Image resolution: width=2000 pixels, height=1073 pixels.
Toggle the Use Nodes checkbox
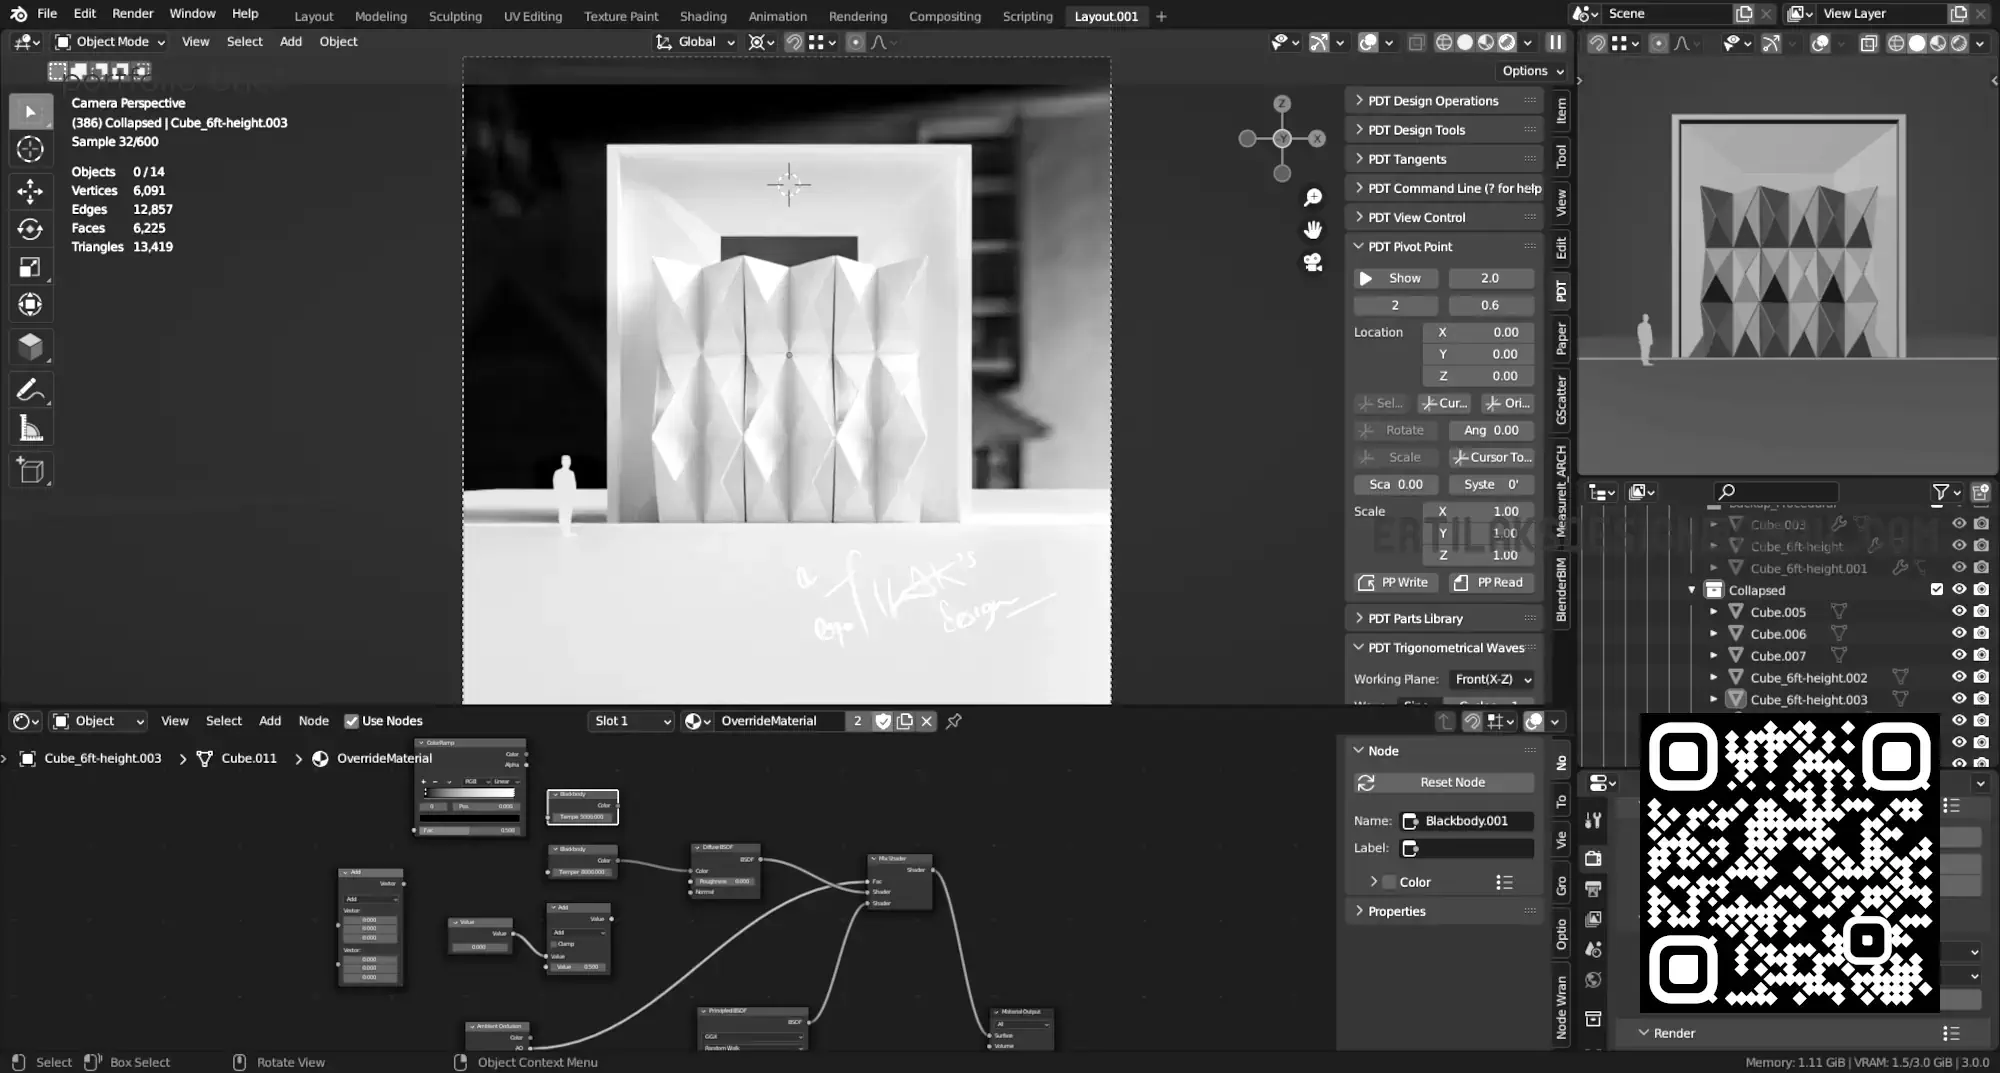point(351,721)
